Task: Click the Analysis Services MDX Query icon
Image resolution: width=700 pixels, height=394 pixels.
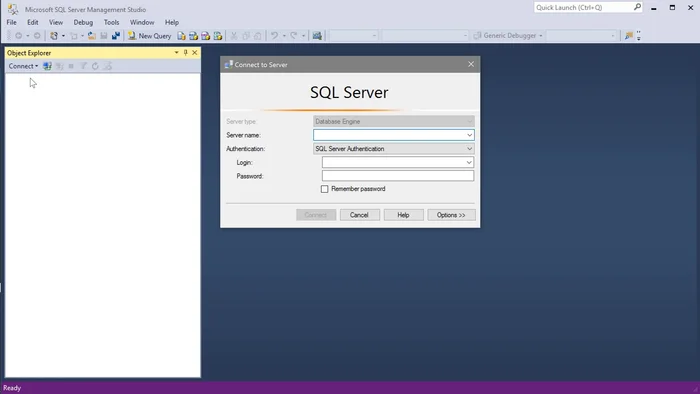Action: pyautogui.click(x=193, y=36)
